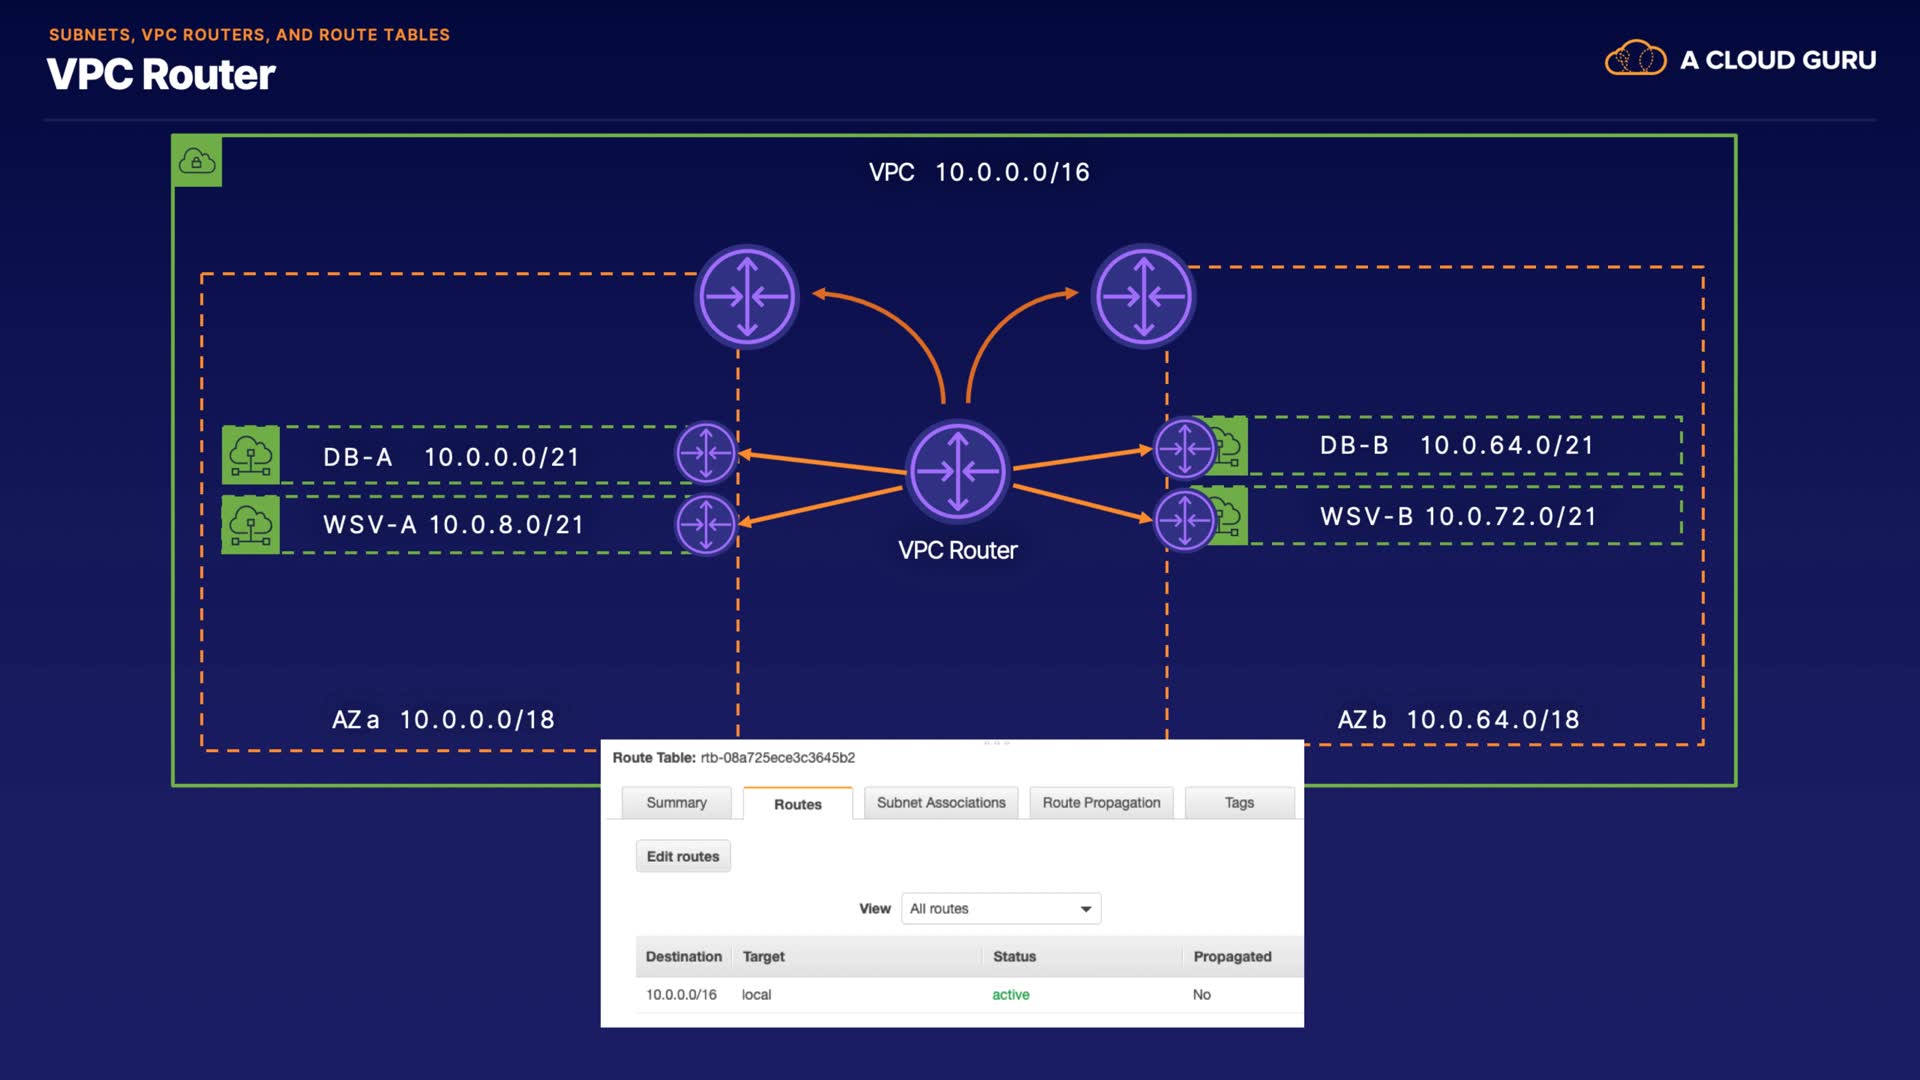The height and width of the screenshot is (1080, 1920).
Task: Click the Destination column header
Action: click(x=683, y=956)
